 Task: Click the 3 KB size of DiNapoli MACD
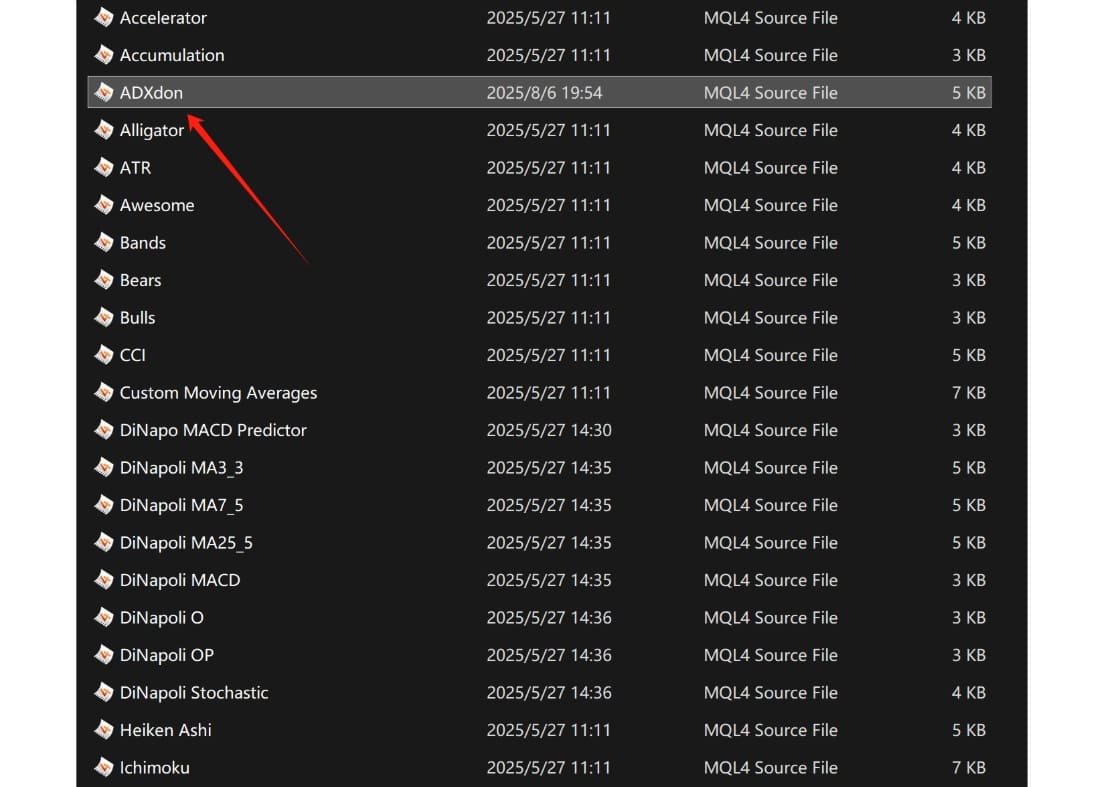(968, 580)
